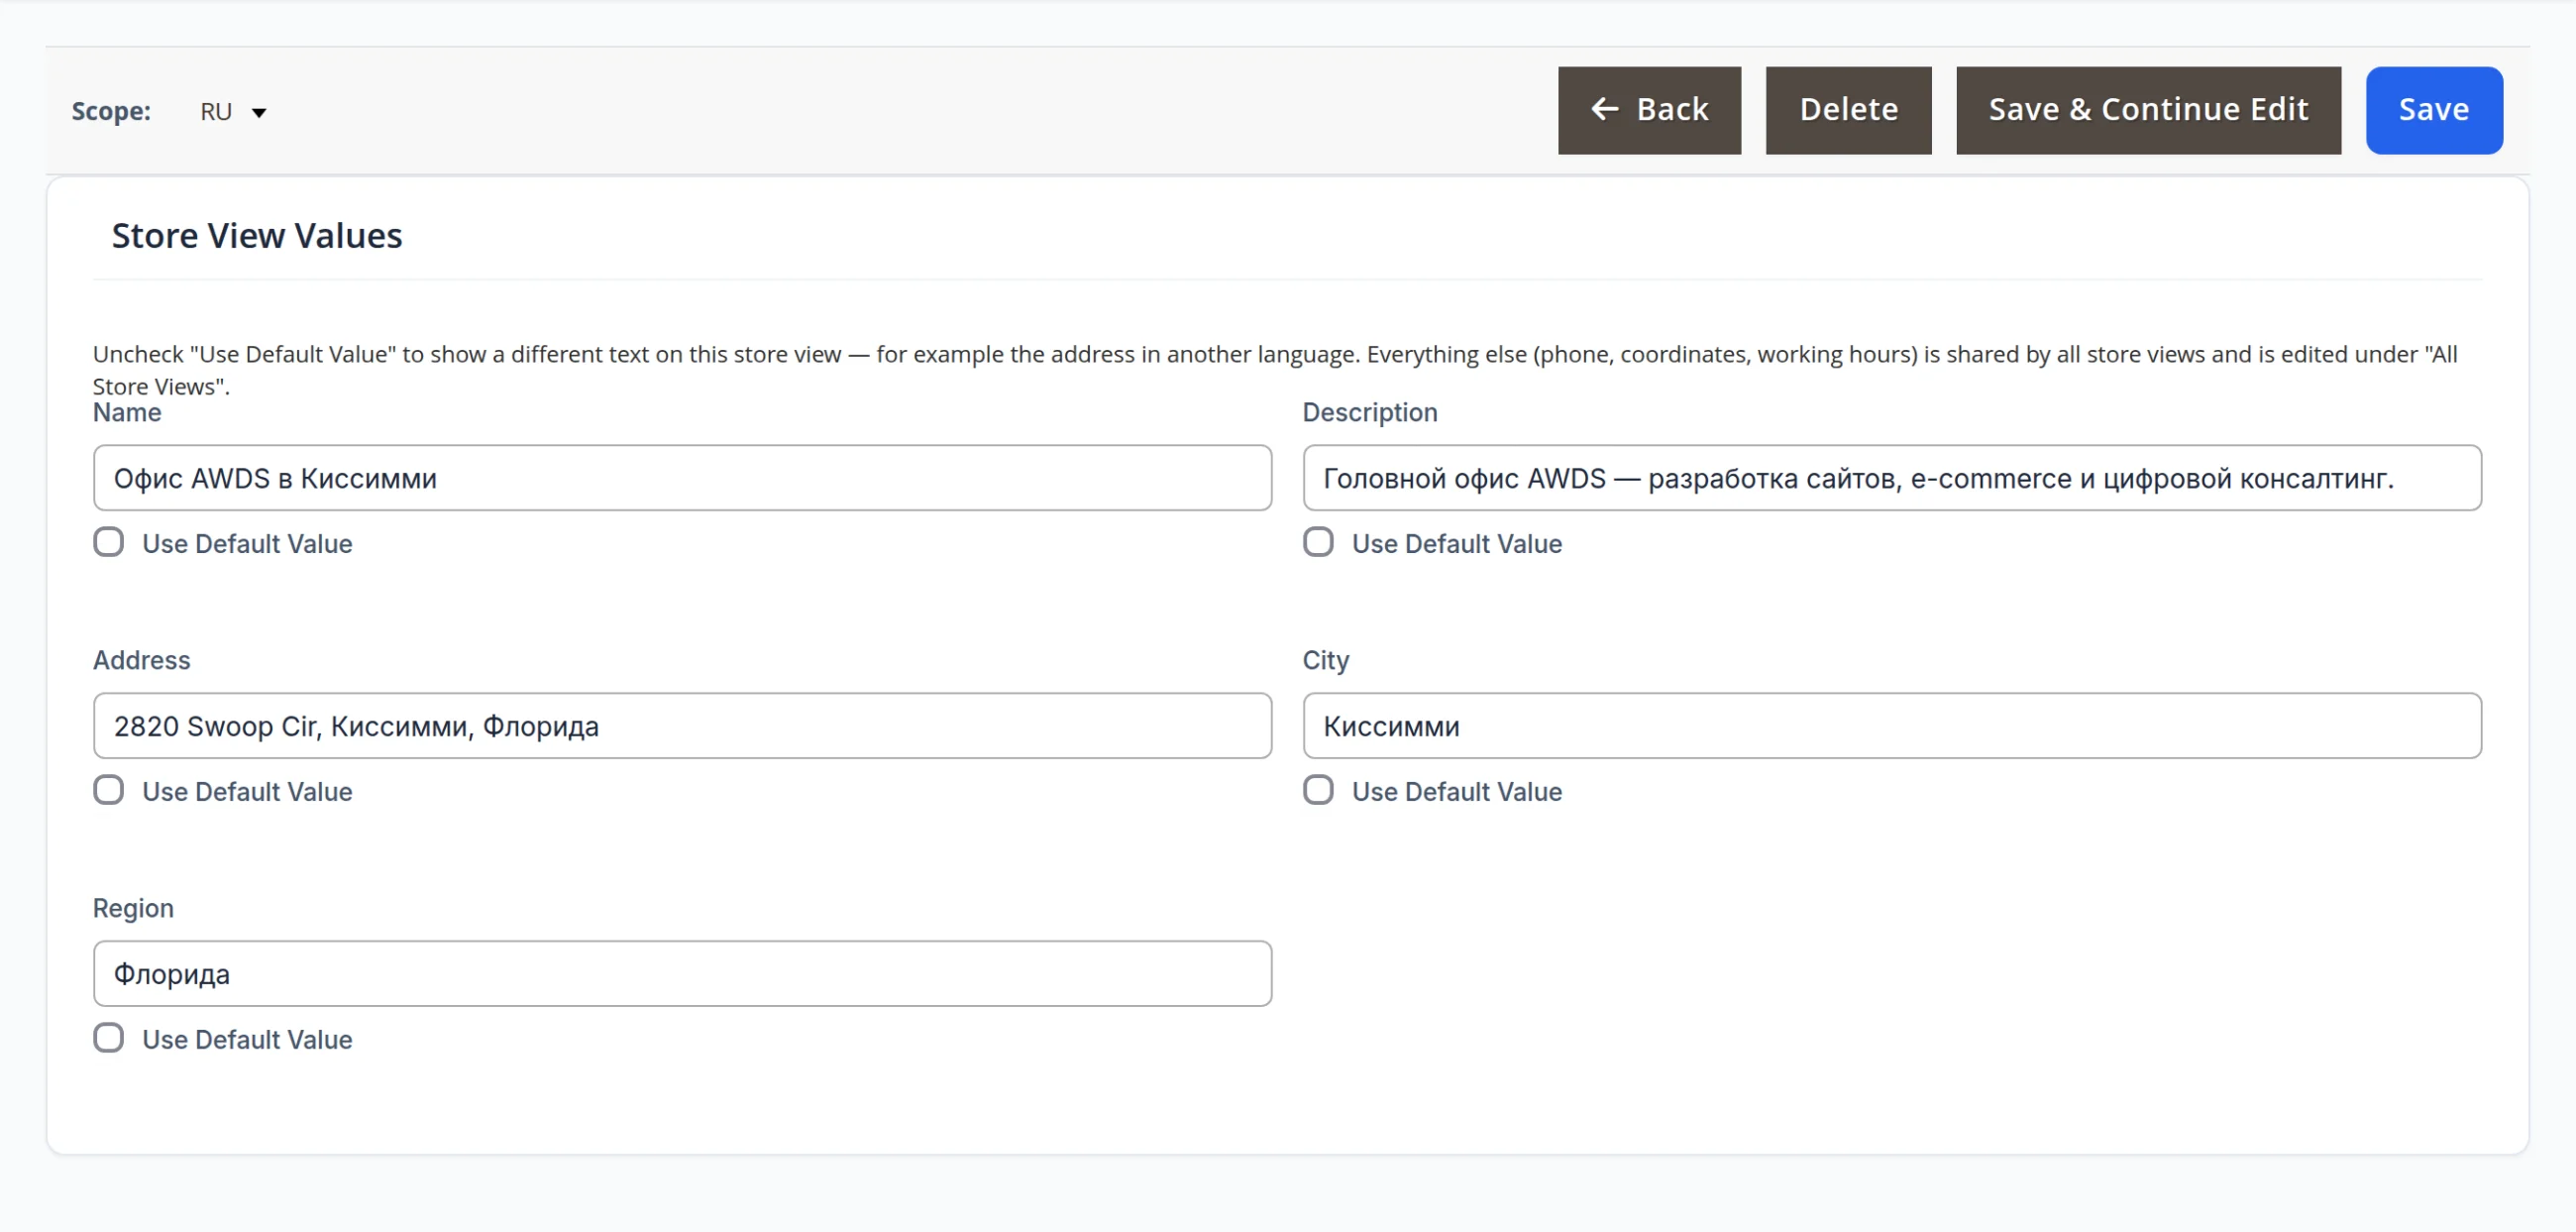Image resolution: width=2576 pixels, height=1232 pixels.
Task: Tick Use Default Value under City
Action: click(x=1318, y=790)
